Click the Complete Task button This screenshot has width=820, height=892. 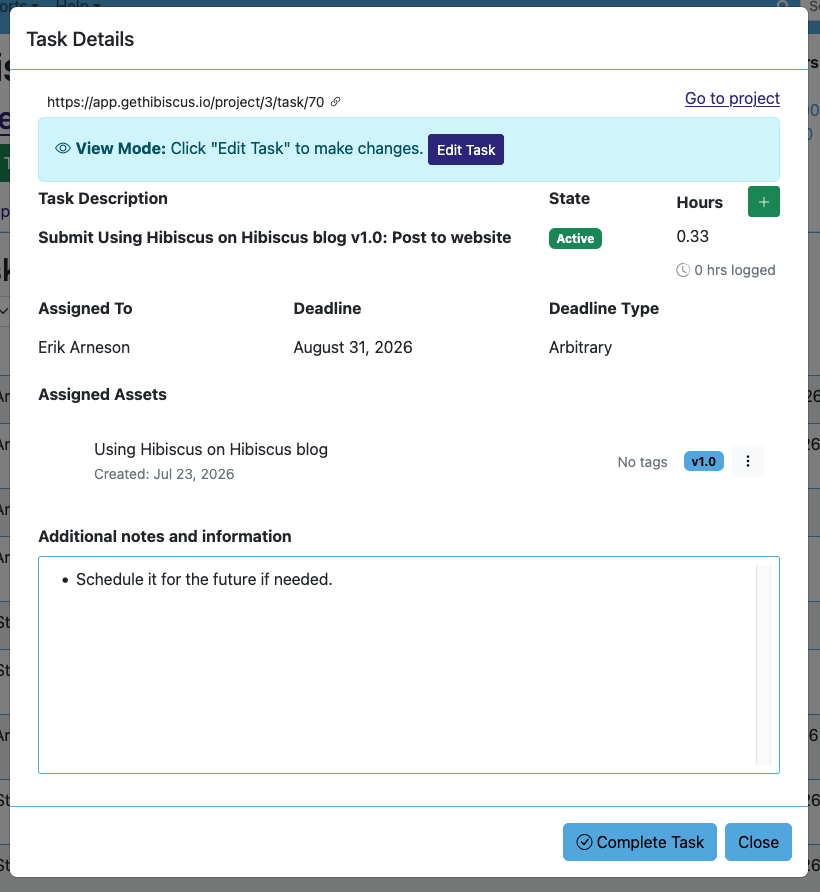click(x=640, y=842)
